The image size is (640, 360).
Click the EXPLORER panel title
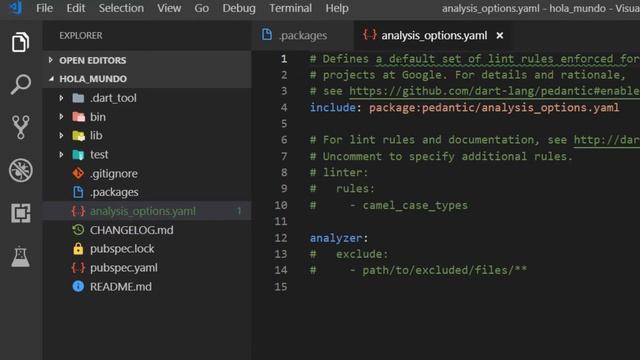[81, 36]
